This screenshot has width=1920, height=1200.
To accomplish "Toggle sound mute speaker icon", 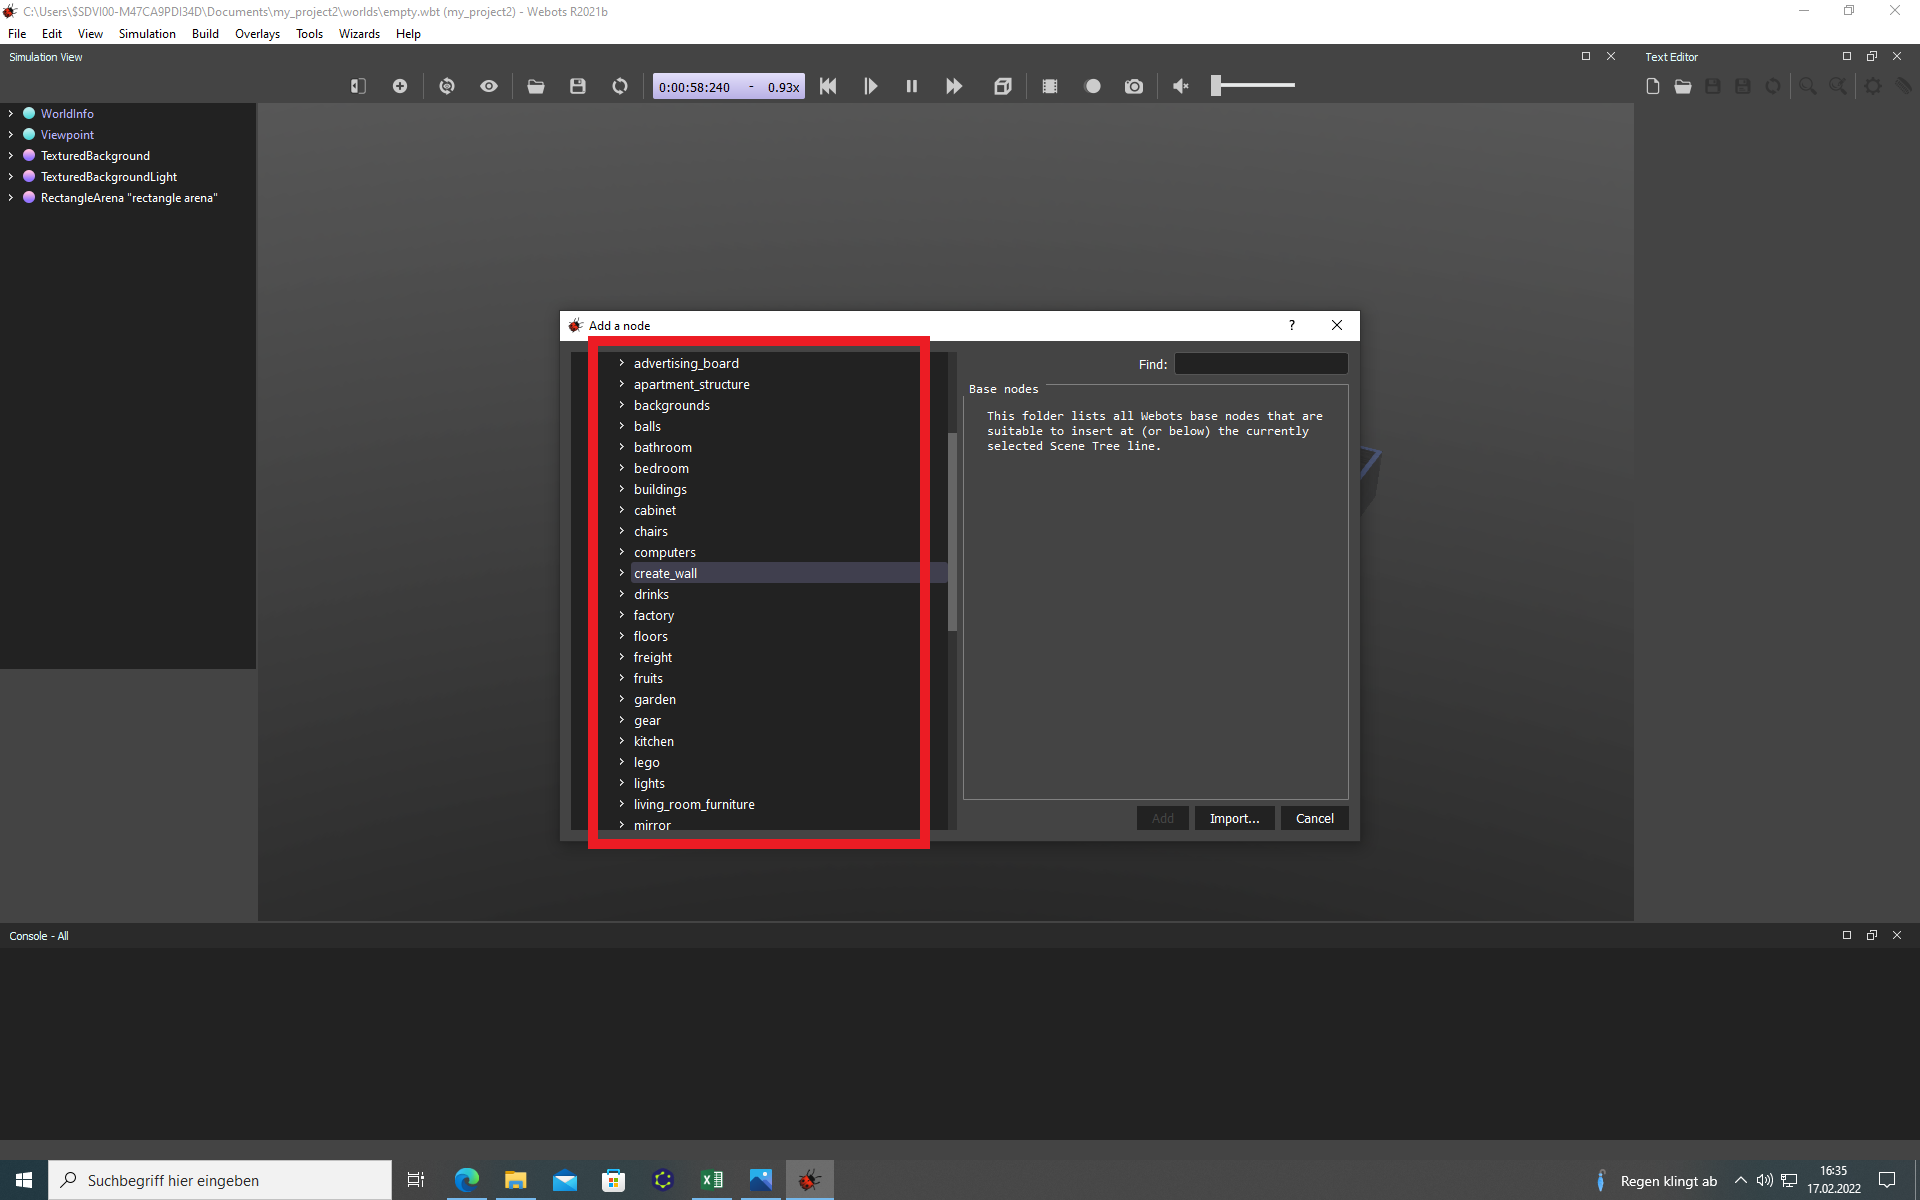I will click(x=1181, y=87).
